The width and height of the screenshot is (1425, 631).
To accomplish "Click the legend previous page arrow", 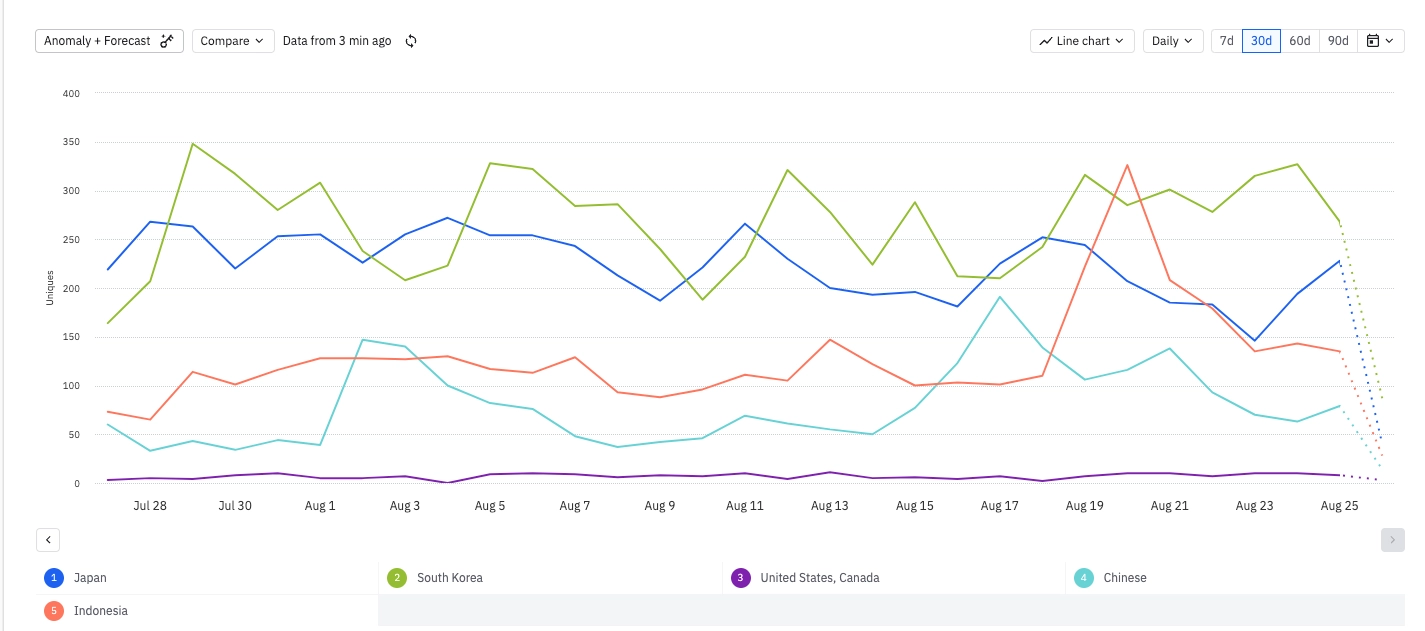I will [48, 540].
